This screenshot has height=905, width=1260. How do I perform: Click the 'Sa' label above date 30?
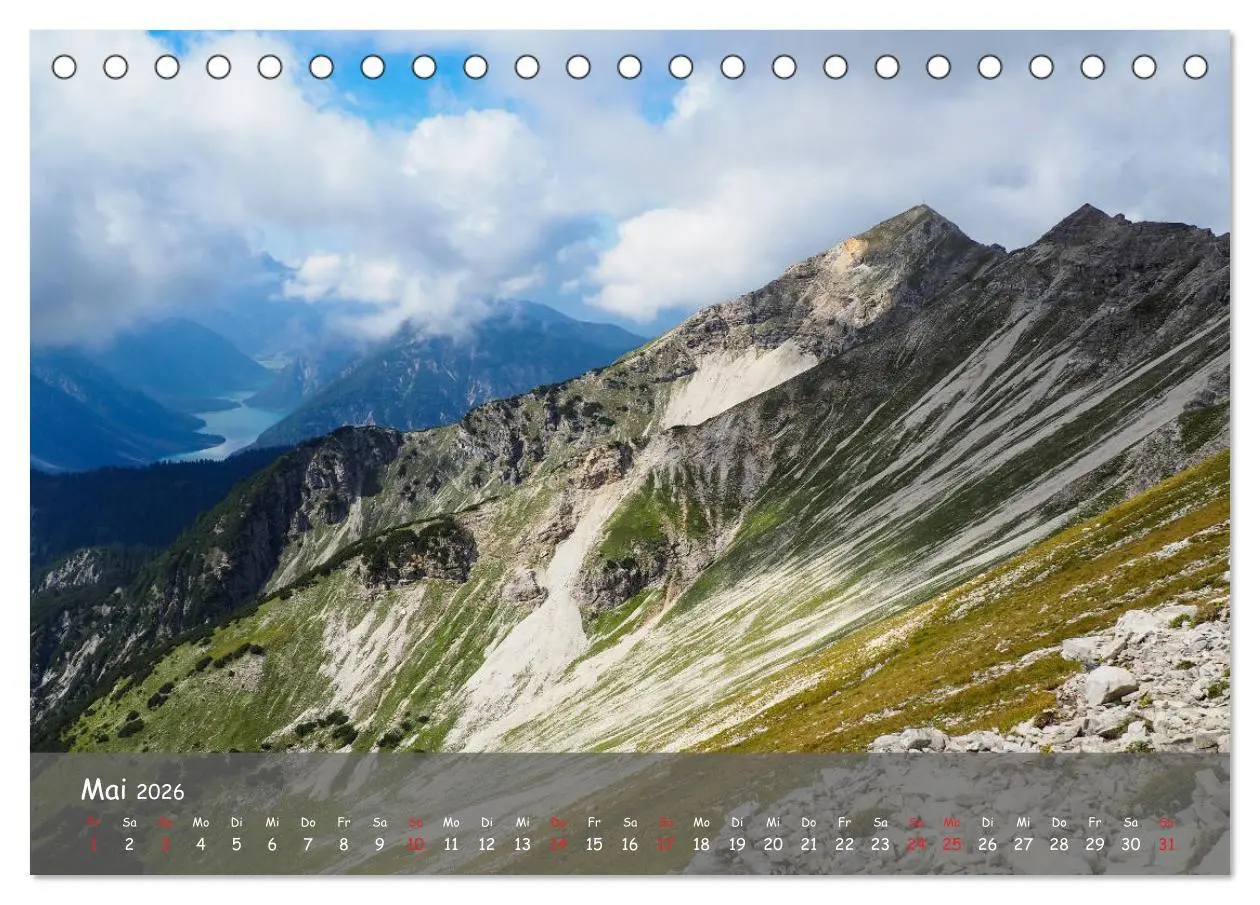point(1130,822)
